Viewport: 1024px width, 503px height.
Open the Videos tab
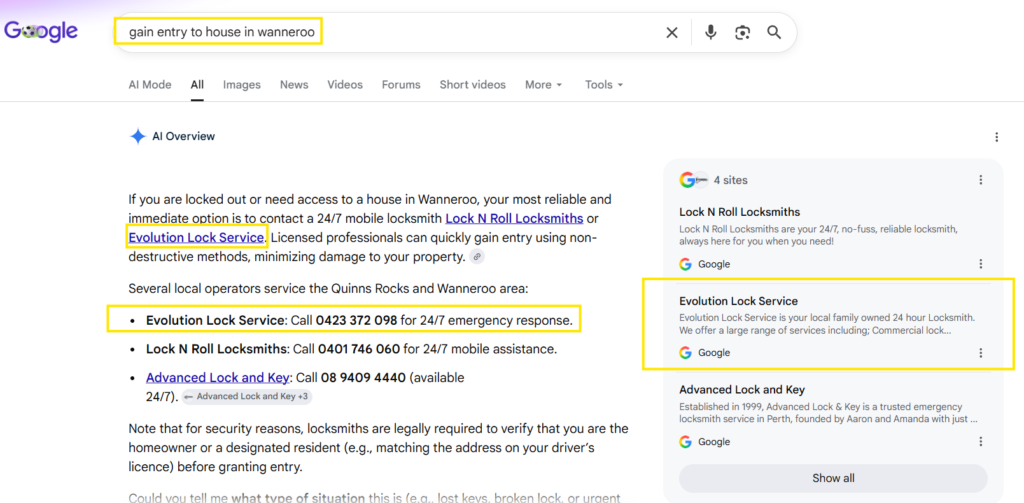(345, 85)
